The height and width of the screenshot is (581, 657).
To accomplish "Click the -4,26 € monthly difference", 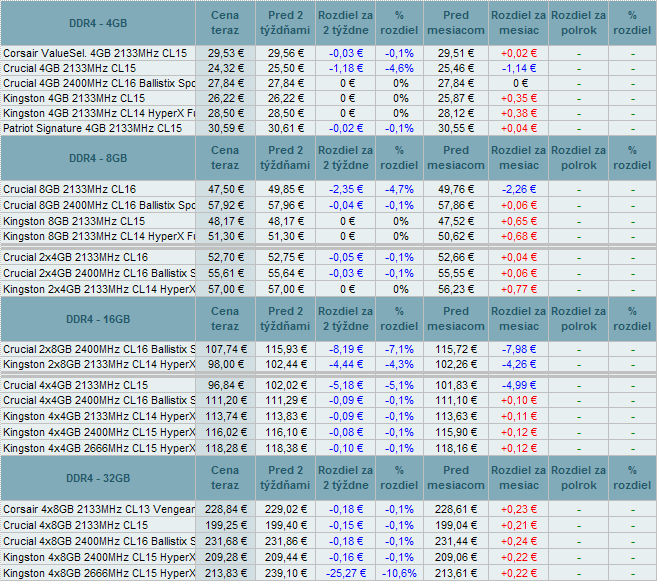I will pos(519,364).
